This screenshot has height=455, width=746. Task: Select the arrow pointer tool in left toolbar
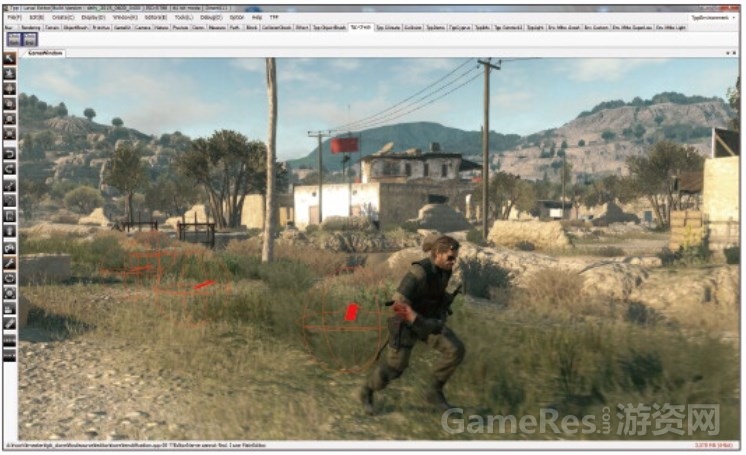[10, 58]
